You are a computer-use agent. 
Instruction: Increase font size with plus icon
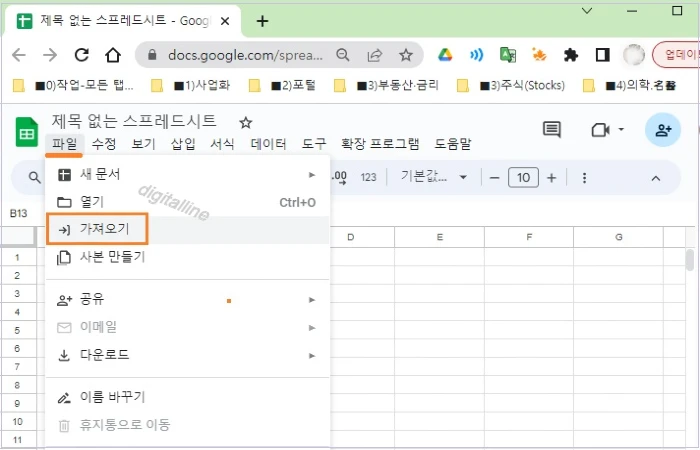click(x=551, y=178)
